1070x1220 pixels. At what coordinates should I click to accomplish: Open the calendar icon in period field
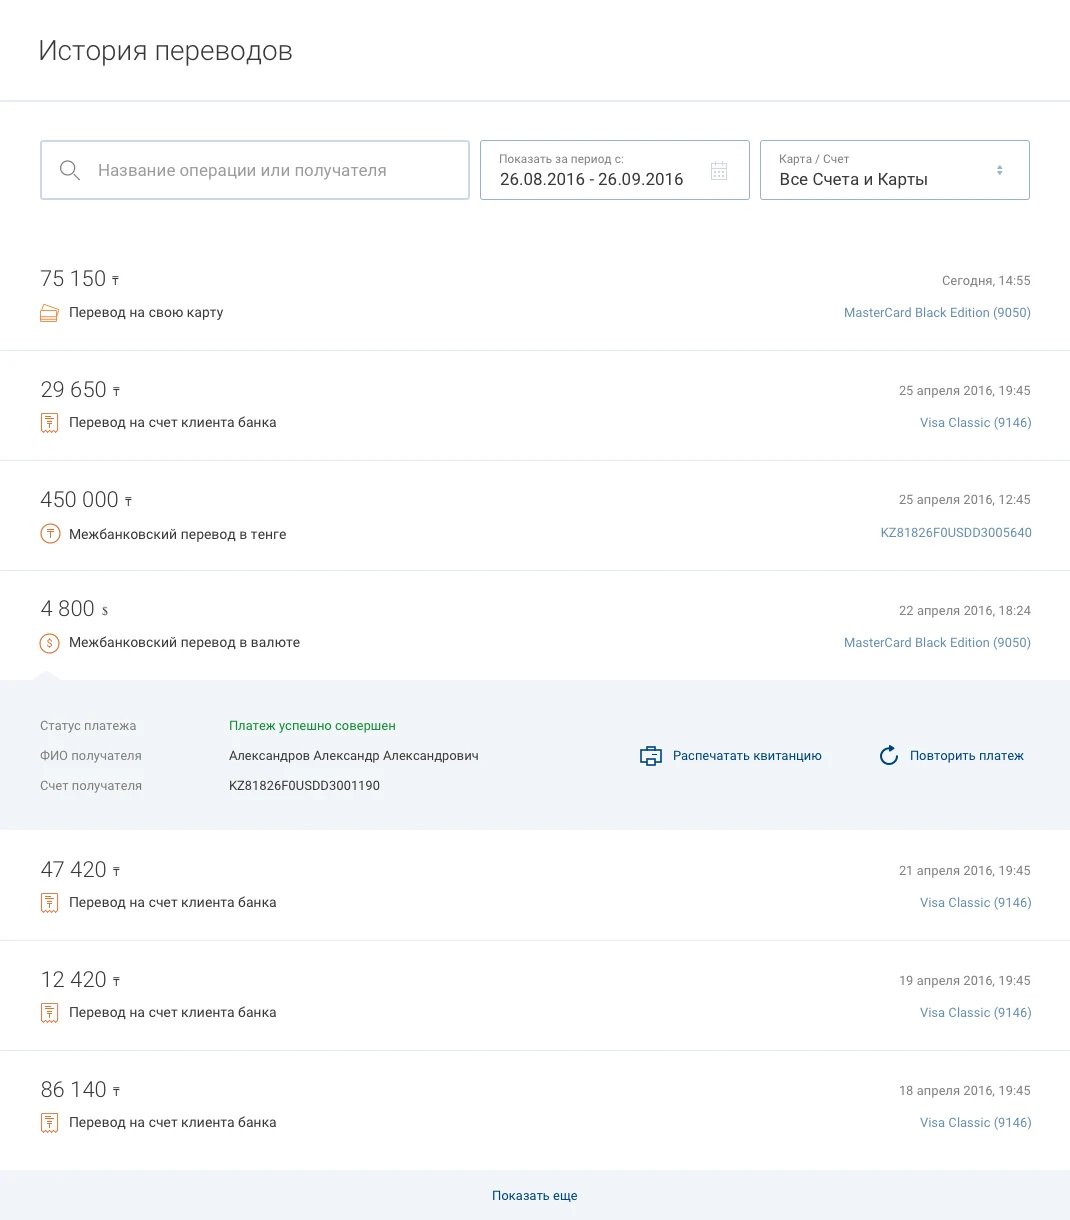click(719, 171)
